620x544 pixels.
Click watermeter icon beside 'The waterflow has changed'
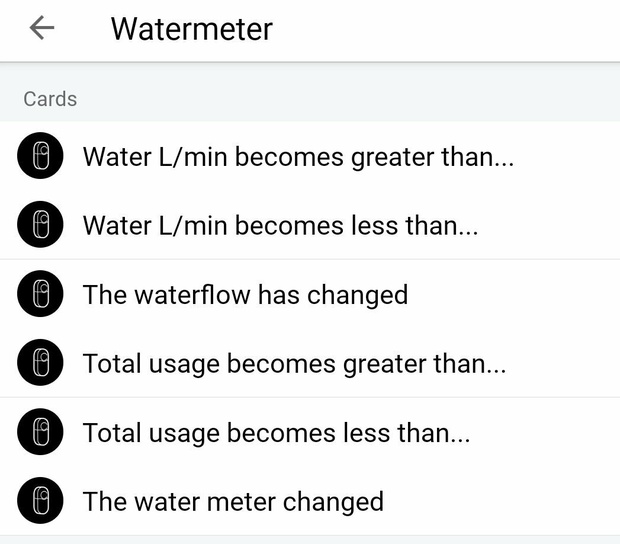click(40, 293)
